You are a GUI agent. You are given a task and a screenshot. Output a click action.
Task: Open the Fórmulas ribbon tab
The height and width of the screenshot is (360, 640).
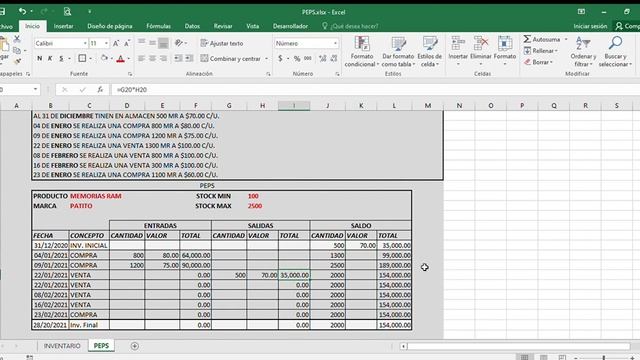158,26
